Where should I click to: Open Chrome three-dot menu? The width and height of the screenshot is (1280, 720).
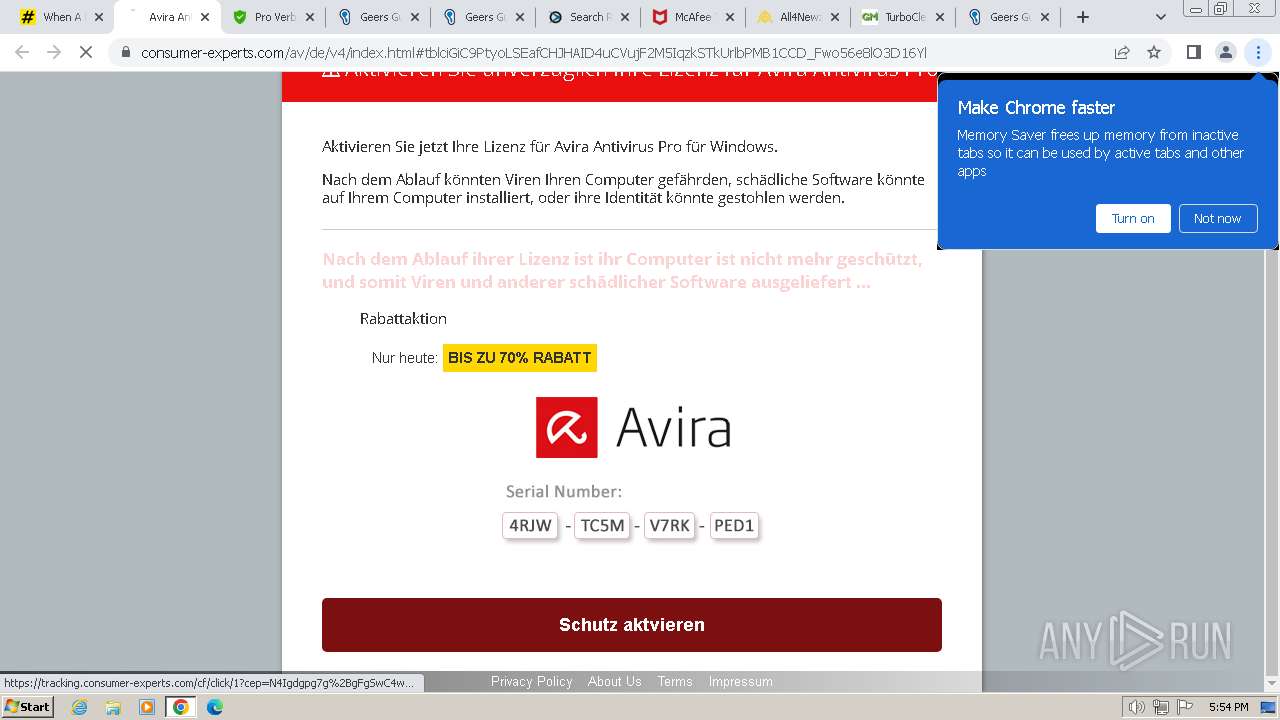pos(1258,52)
